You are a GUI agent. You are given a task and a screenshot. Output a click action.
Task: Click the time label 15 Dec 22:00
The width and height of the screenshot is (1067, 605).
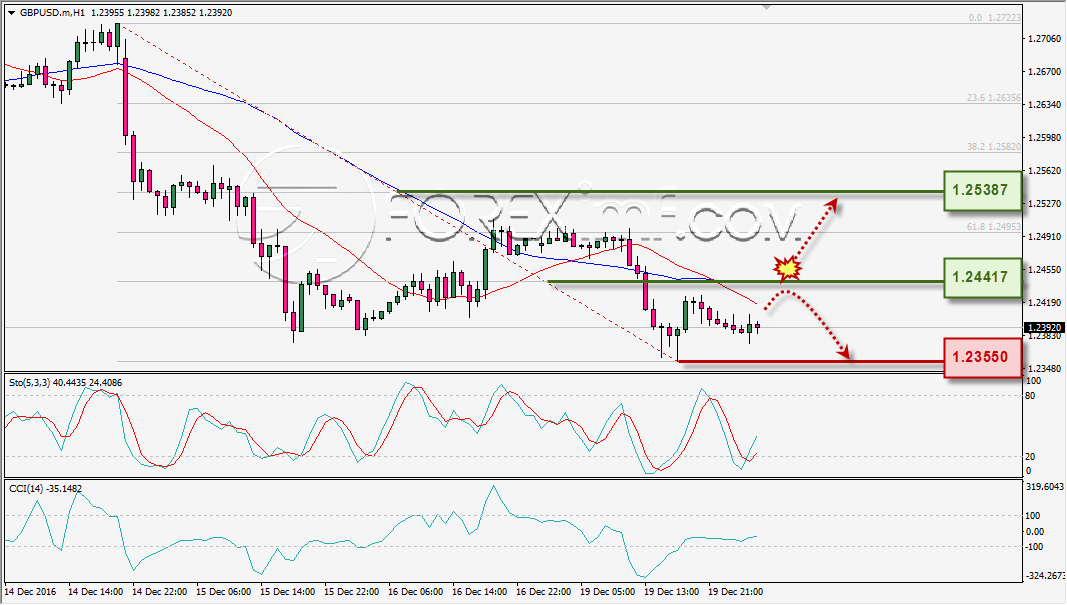pyautogui.click(x=351, y=591)
